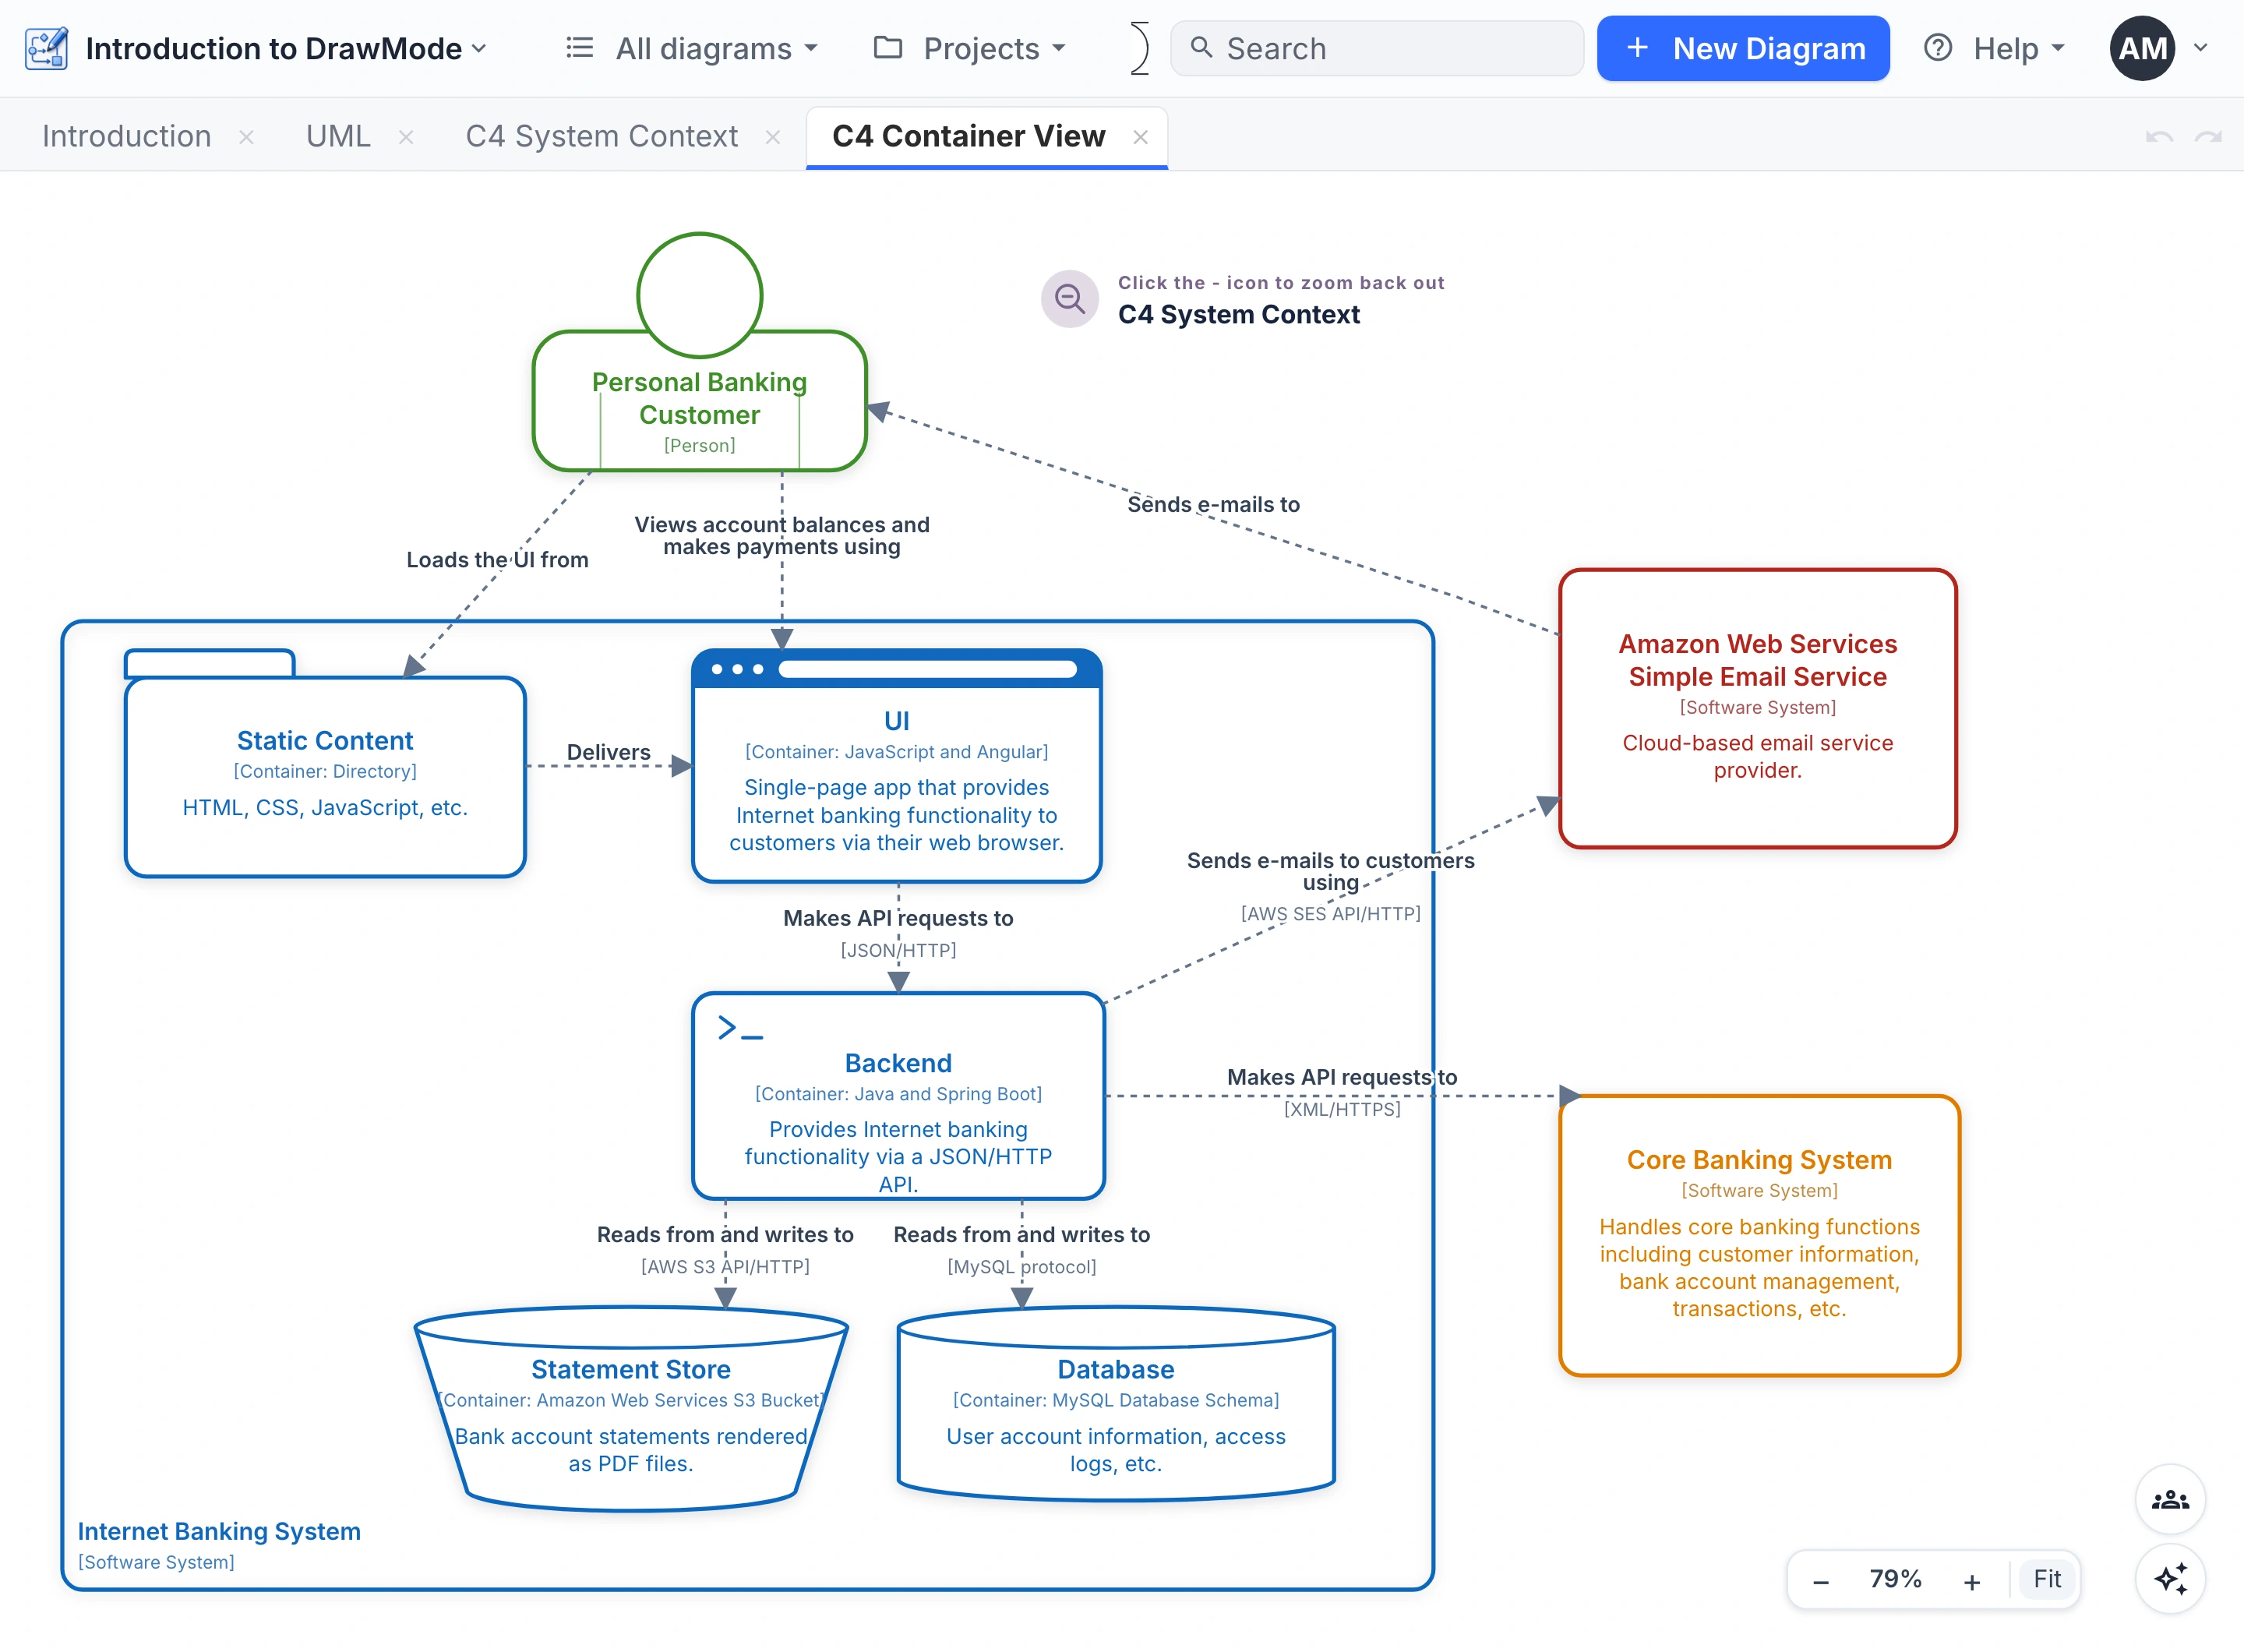The width and height of the screenshot is (2244, 1652).
Task: Click the terminal prompt icon in Backend
Action: 740,1028
